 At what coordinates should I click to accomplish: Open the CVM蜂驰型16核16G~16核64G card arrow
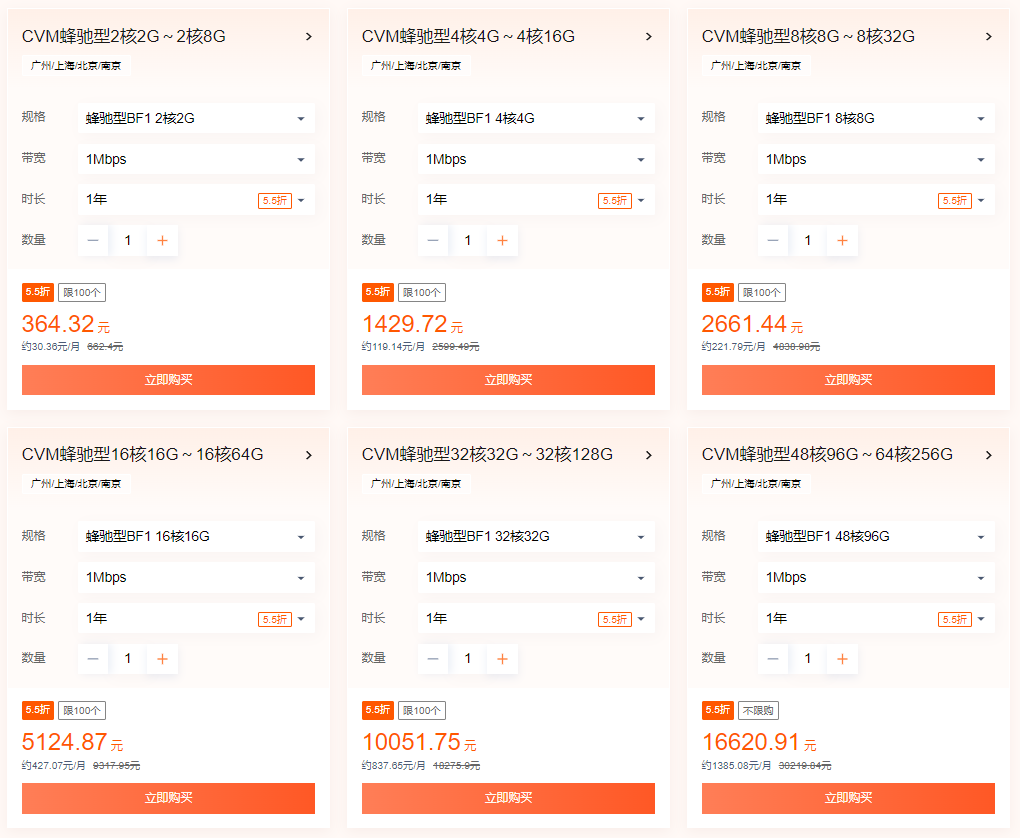coord(309,455)
